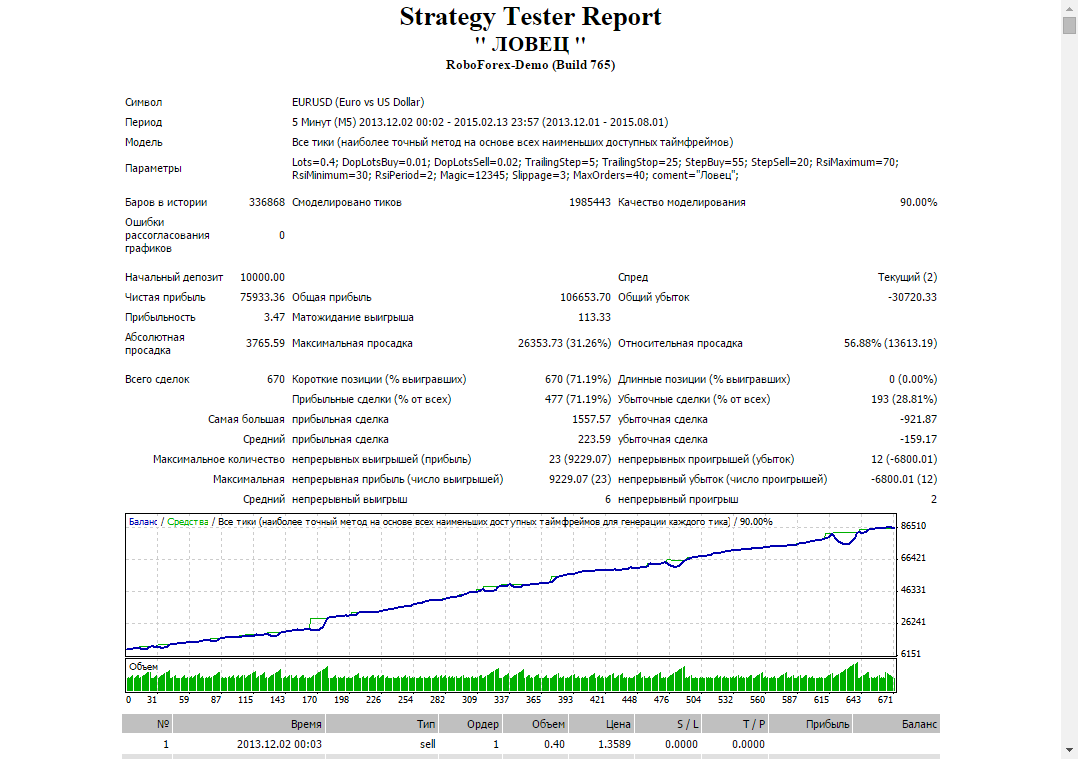Click the Объем volume histogram

click(x=511, y=676)
